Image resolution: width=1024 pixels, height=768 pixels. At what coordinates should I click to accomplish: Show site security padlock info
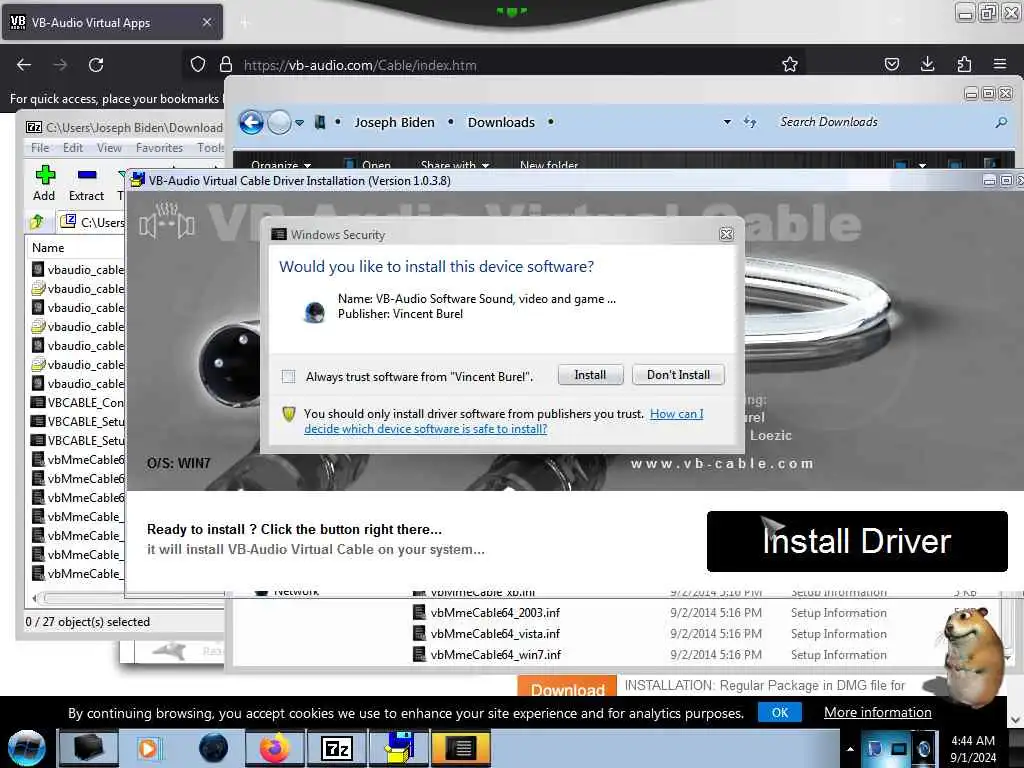click(226, 64)
